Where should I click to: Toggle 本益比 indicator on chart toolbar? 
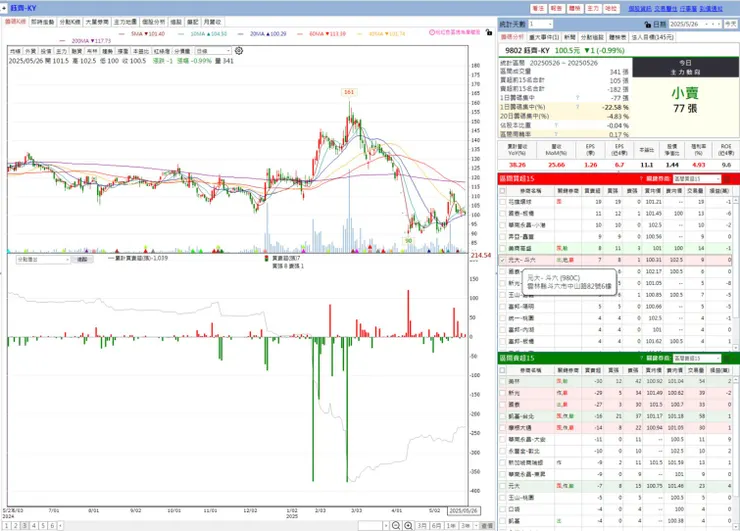click(140, 51)
